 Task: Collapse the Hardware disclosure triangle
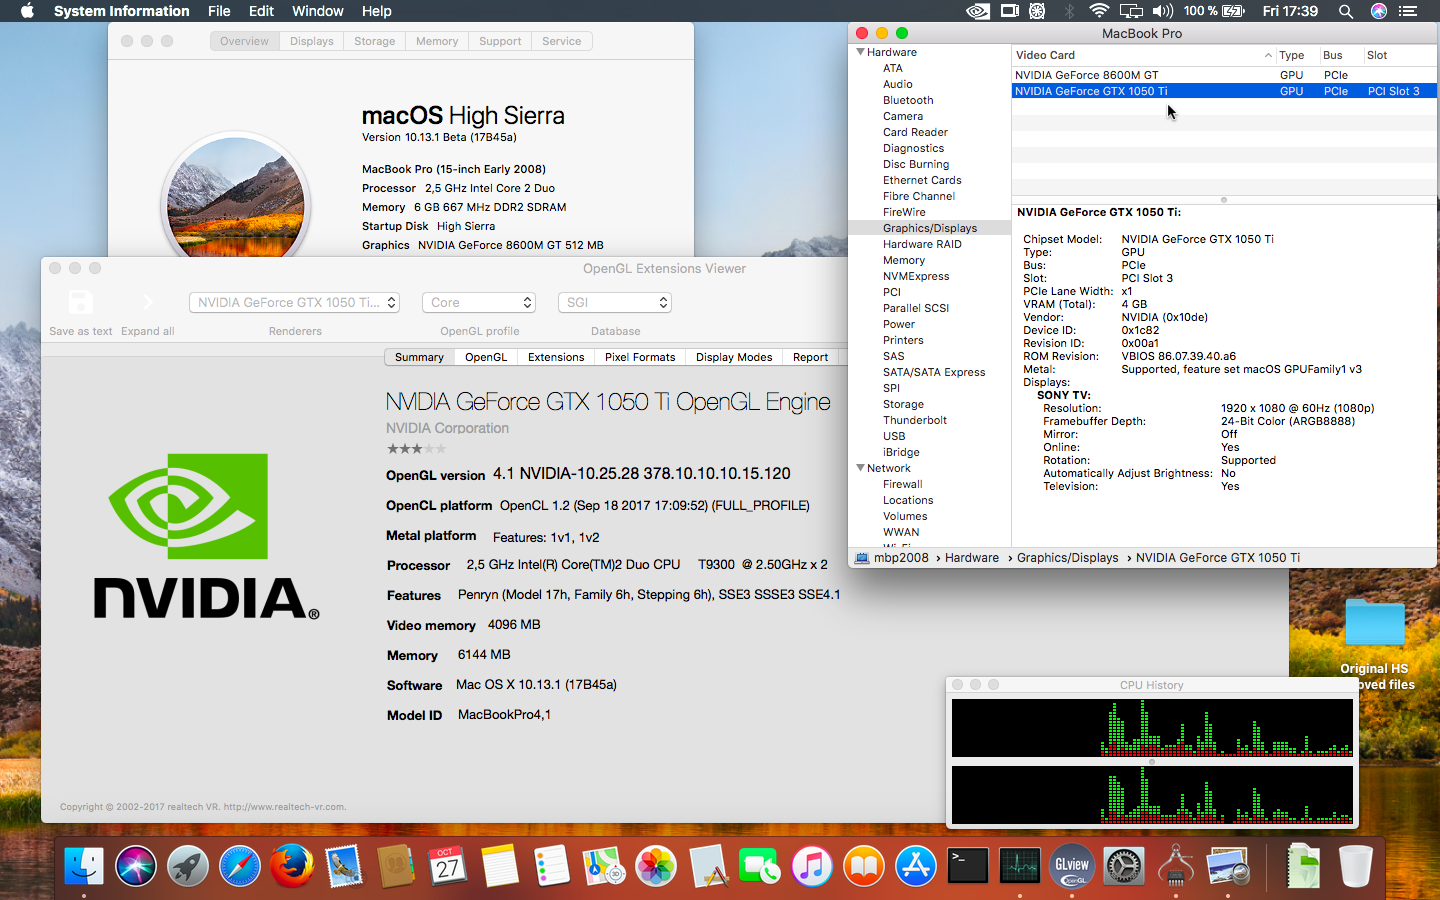[x=860, y=52]
